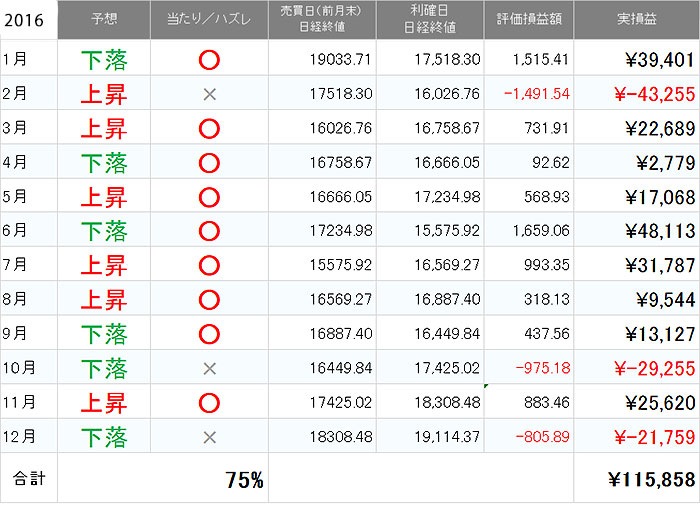
Task: Click the 合計 row label
Action: [x=28, y=479]
